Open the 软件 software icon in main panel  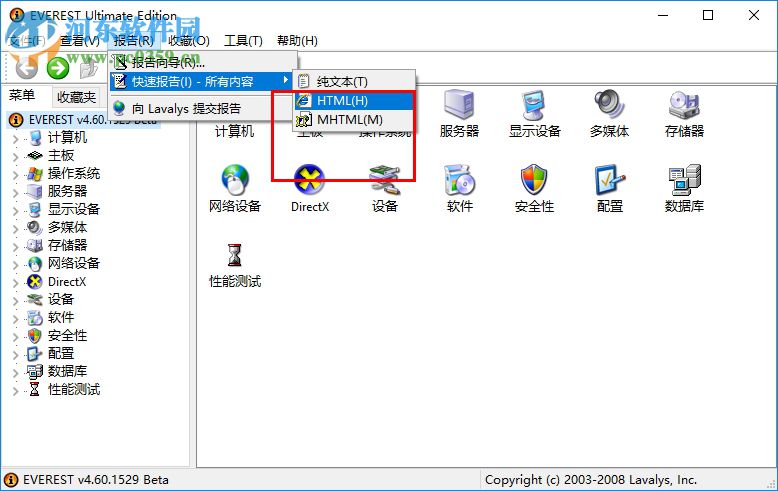(459, 180)
